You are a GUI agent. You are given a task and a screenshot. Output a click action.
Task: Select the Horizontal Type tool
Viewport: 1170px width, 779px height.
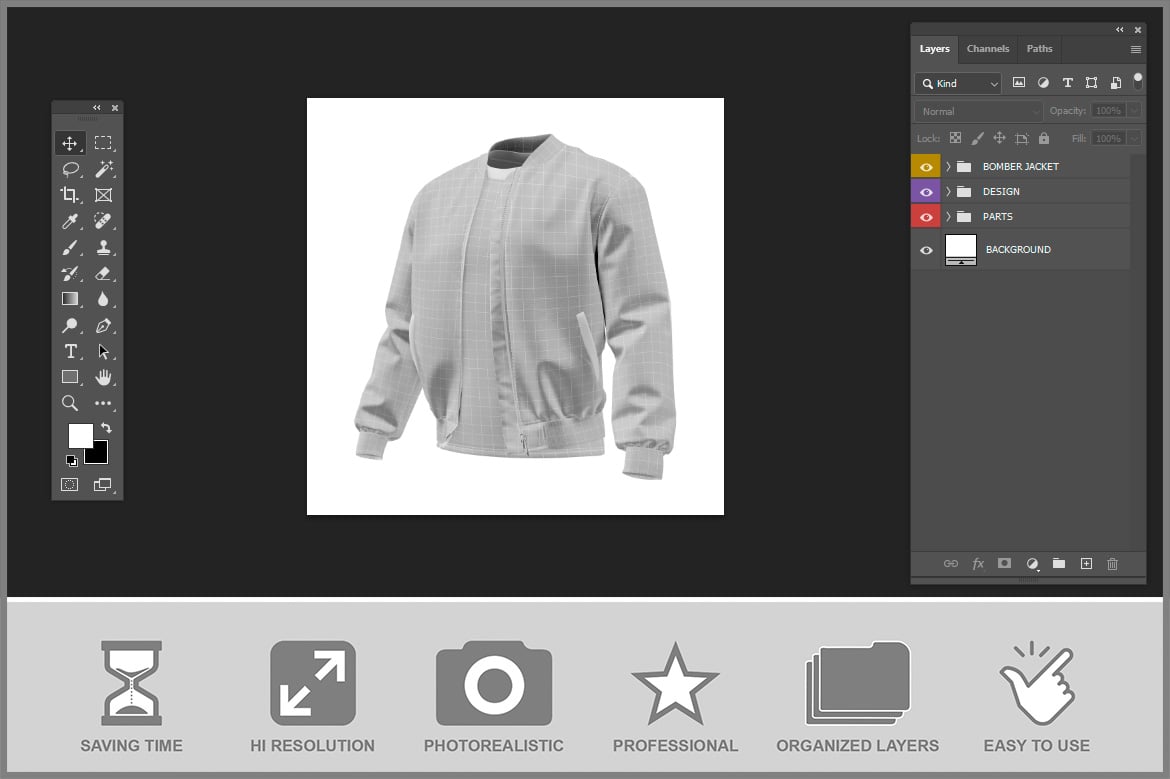(71, 351)
